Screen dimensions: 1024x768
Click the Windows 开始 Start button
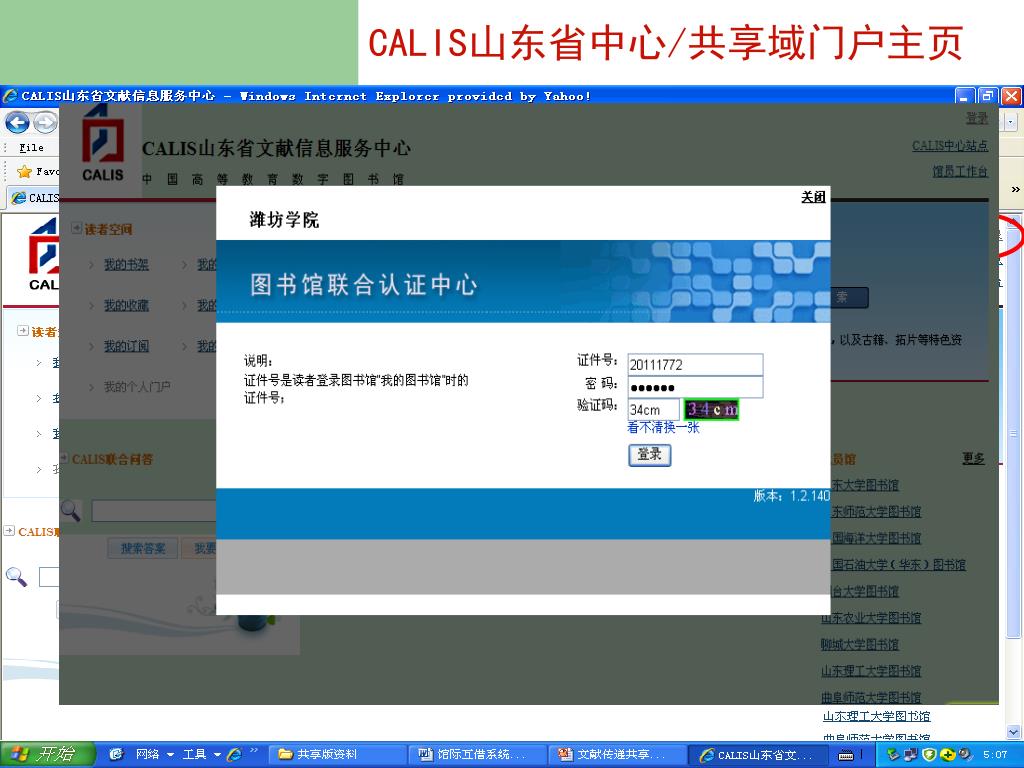pyautogui.click(x=47, y=754)
